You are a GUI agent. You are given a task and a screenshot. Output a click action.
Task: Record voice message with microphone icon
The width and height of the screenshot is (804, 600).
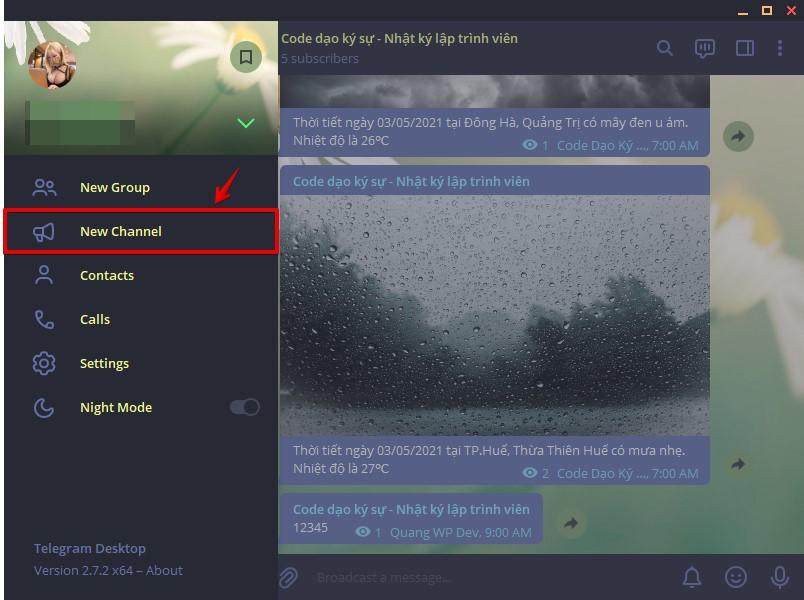[x=779, y=577]
